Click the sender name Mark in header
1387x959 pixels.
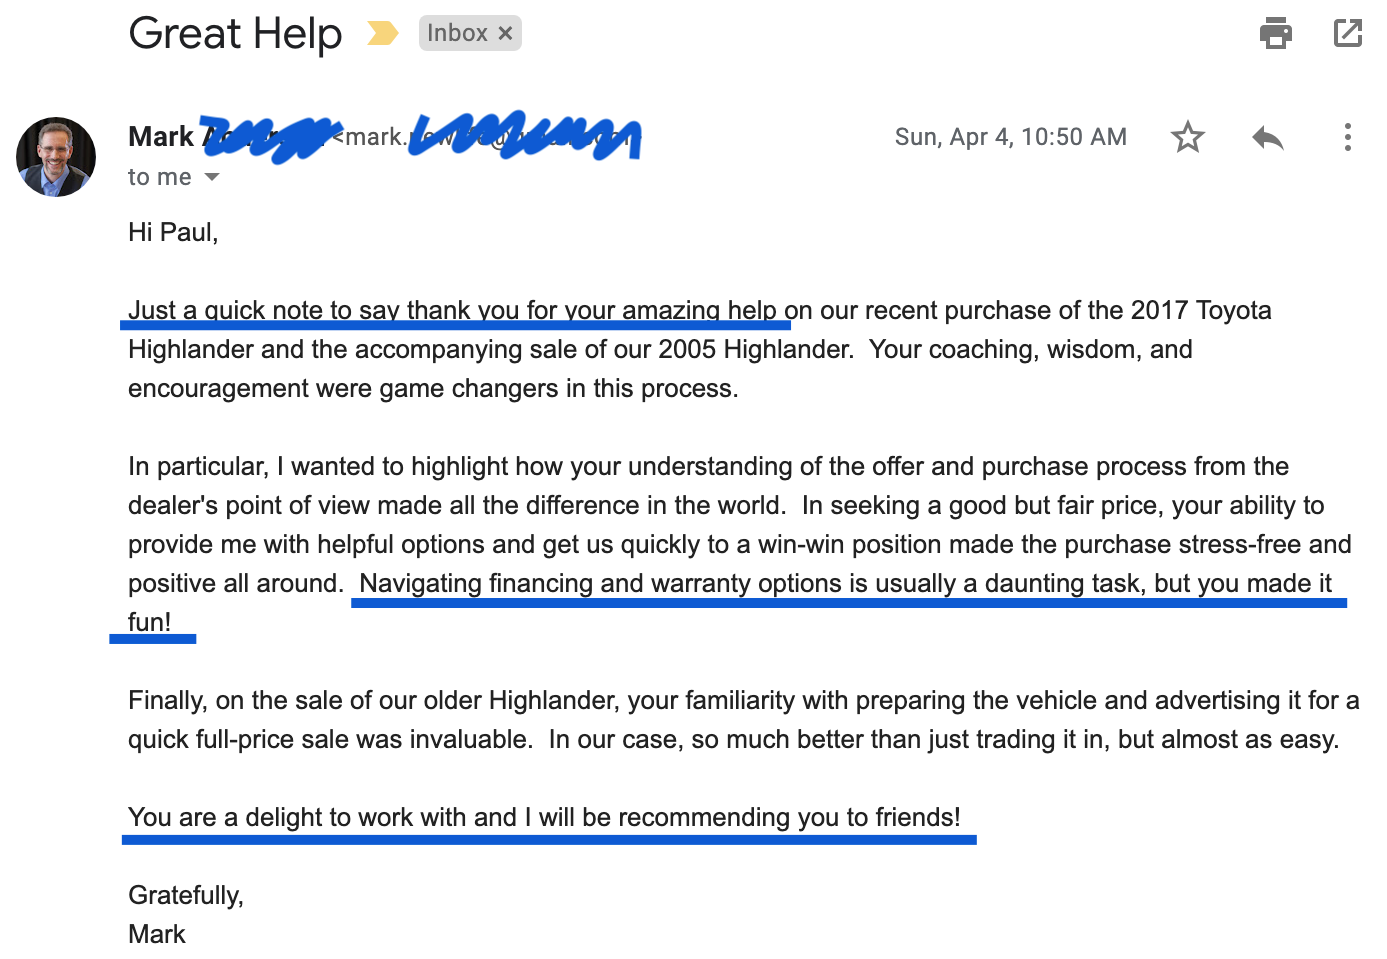click(x=161, y=137)
